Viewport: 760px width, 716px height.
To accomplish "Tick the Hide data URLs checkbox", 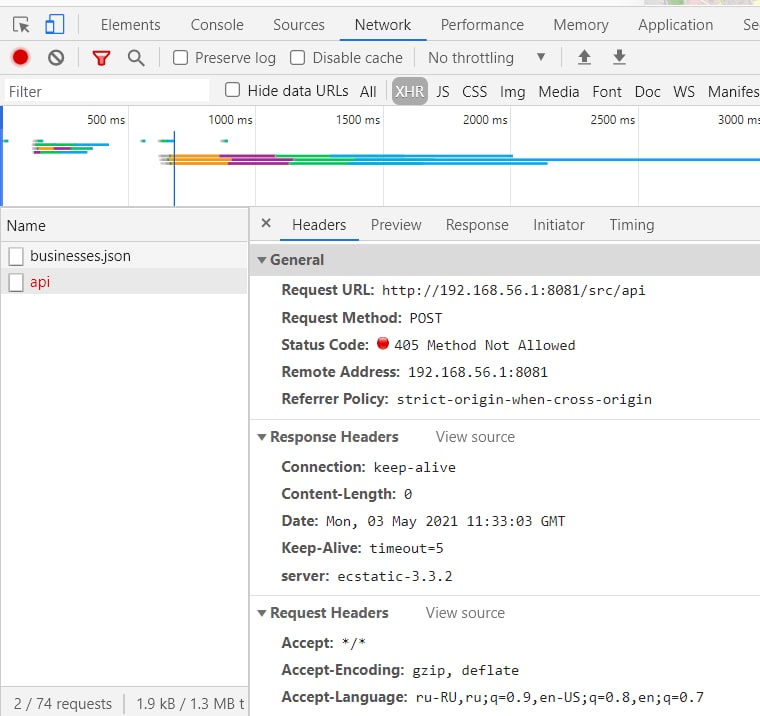I will pos(233,91).
